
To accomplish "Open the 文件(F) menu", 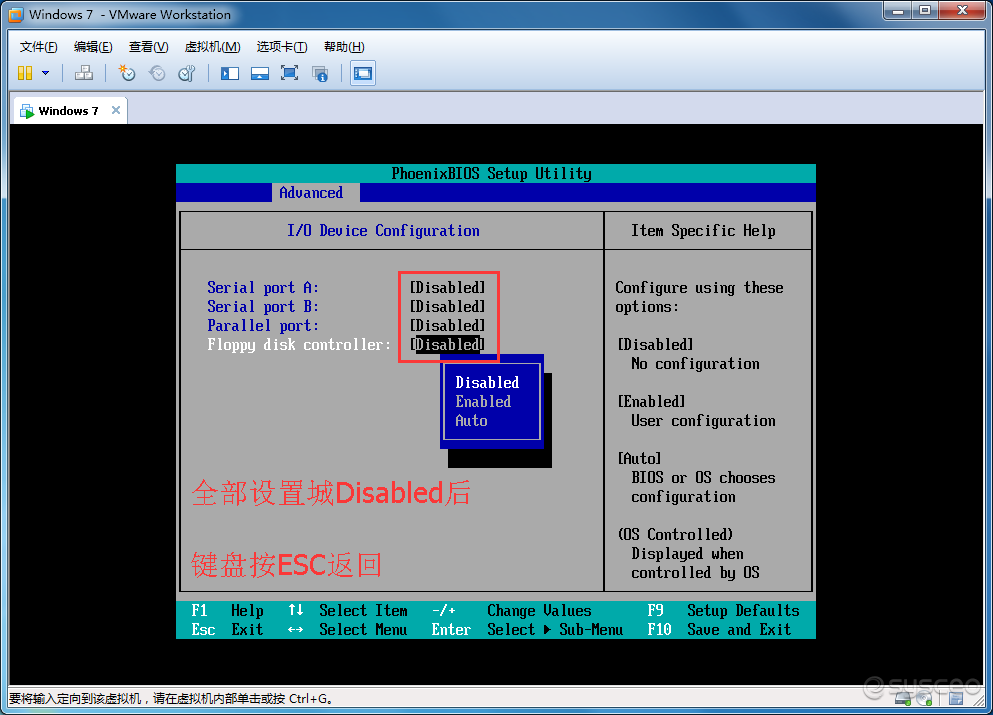I will click(x=38, y=47).
